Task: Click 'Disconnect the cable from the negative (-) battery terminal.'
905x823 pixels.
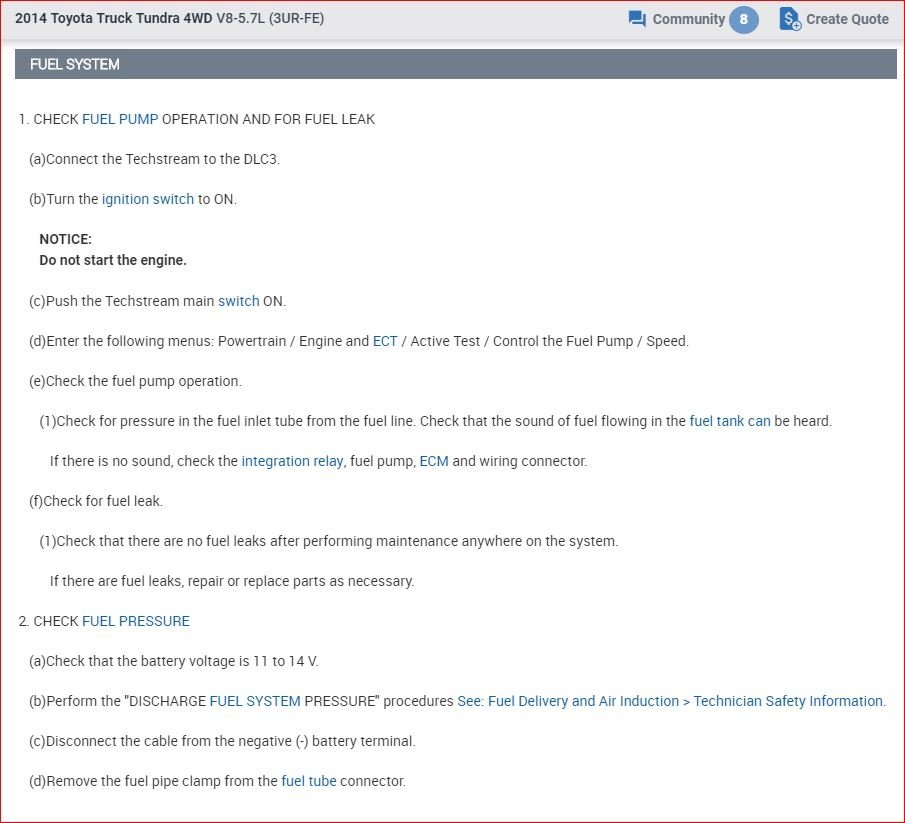Action: (x=230, y=741)
